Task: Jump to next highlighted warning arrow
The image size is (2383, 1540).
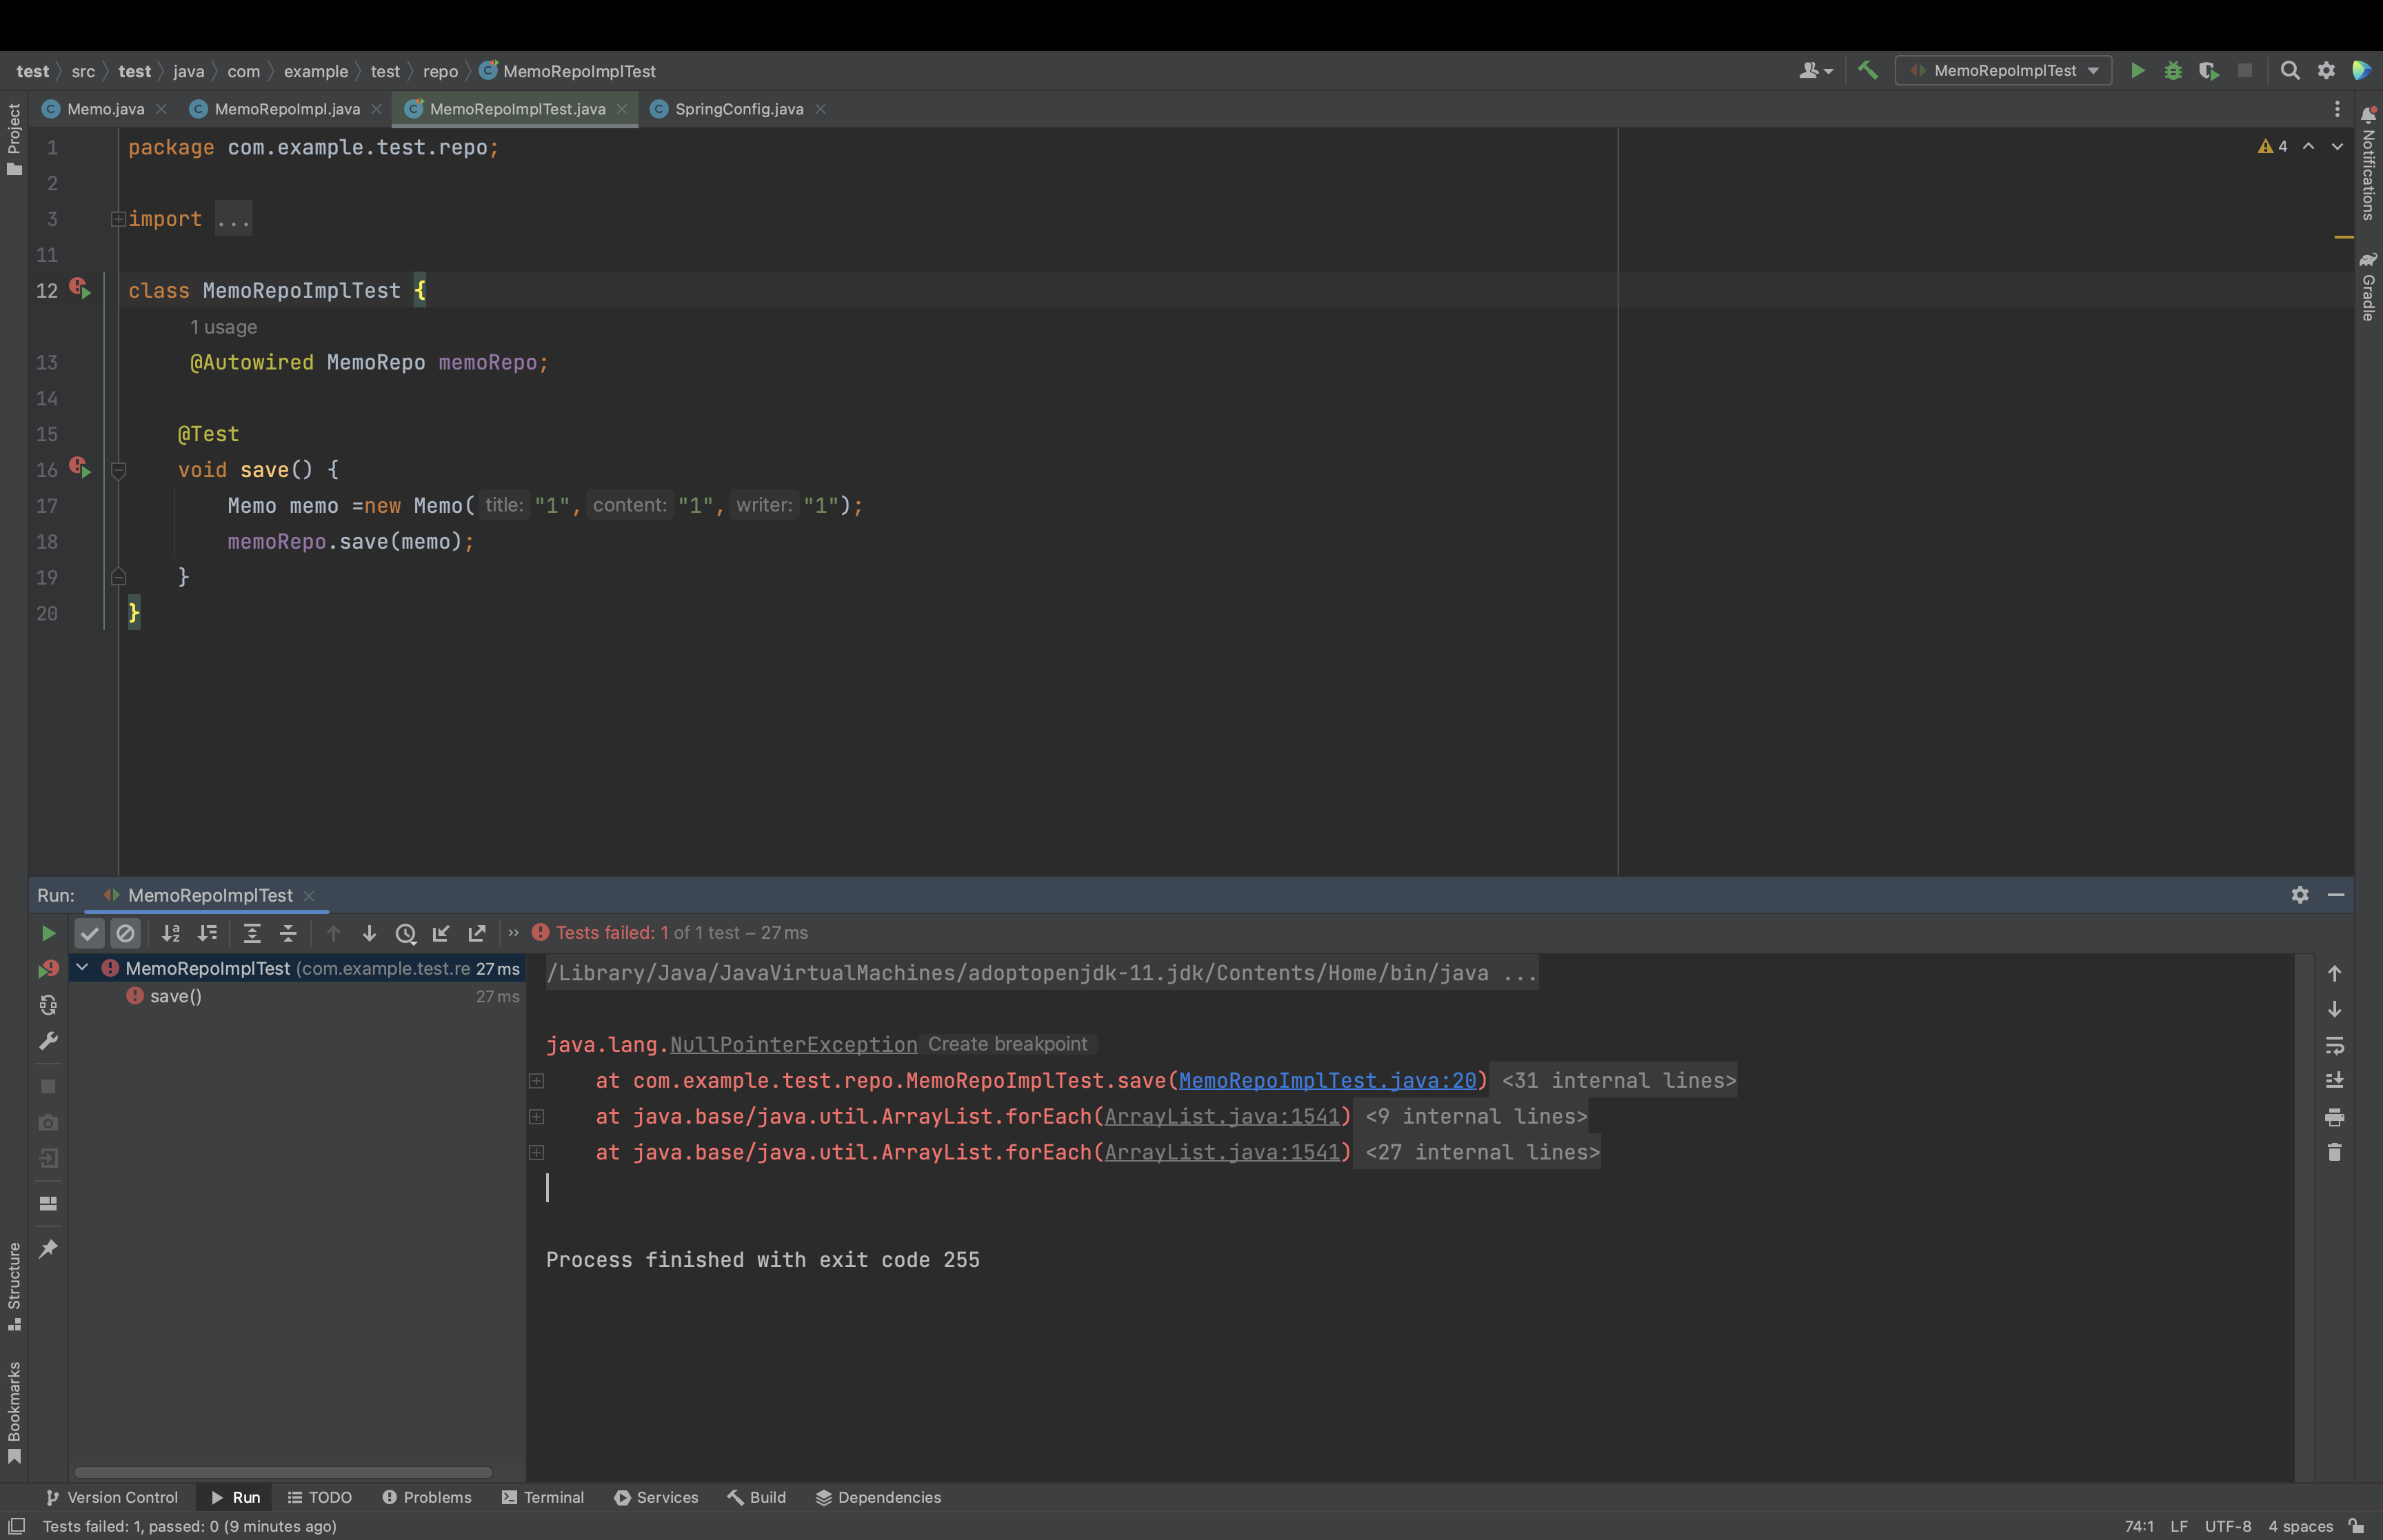Action: pyautogui.click(x=2337, y=146)
